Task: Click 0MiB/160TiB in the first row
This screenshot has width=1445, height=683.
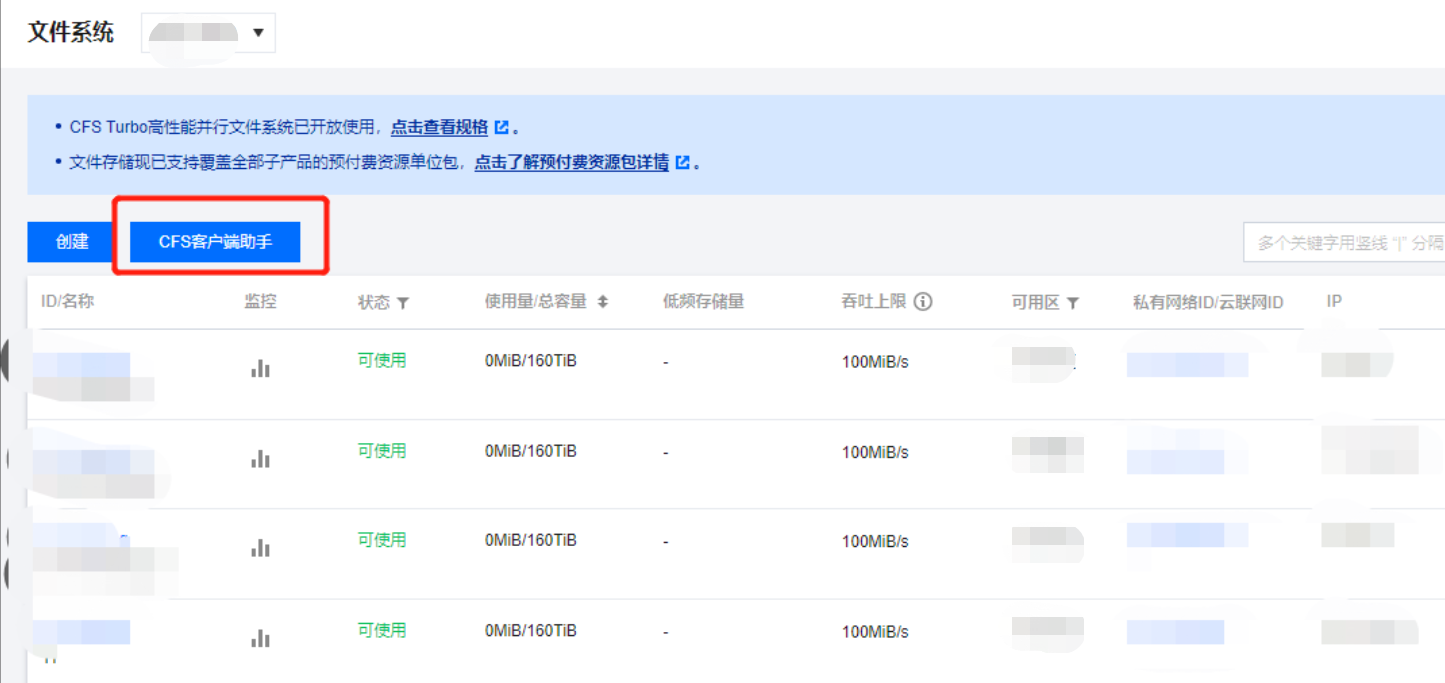Action: point(531,361)
